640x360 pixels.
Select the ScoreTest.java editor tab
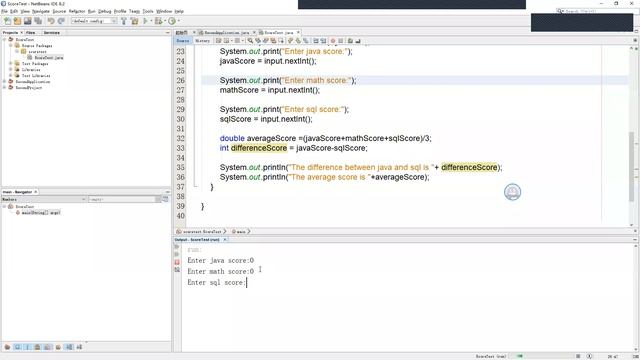[x=278, y=32]
